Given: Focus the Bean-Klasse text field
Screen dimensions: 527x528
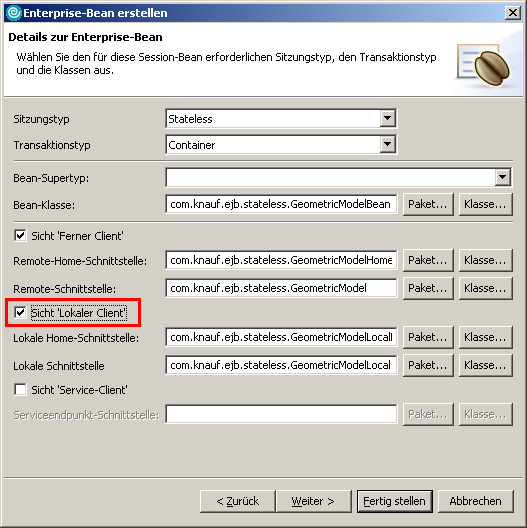Looking at the screenshot, I should (x=281, y=204).
